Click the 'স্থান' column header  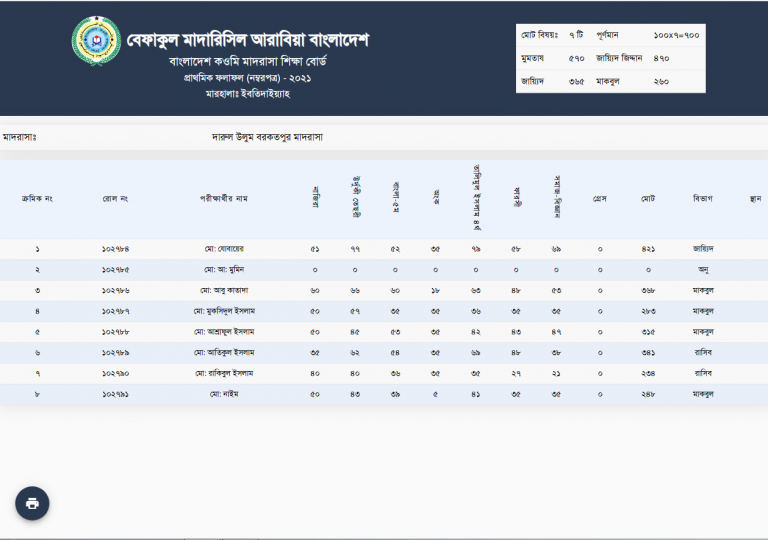point(755,199)
